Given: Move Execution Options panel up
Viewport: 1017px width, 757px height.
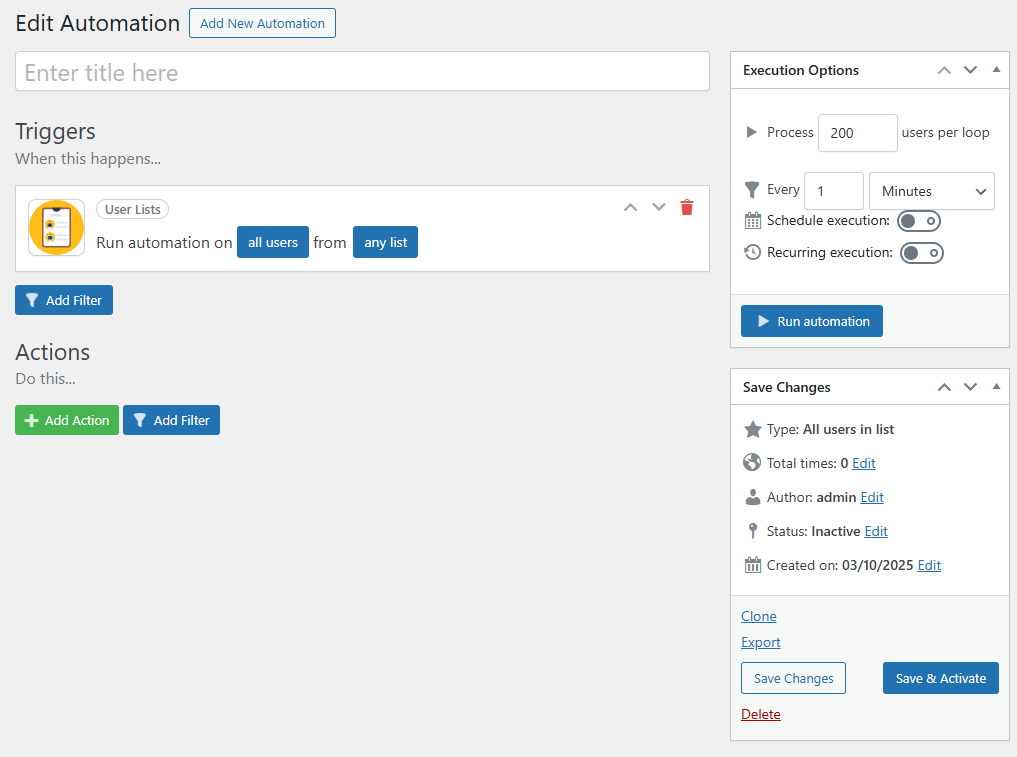Looking at the screenshot, I should point(944,70).
